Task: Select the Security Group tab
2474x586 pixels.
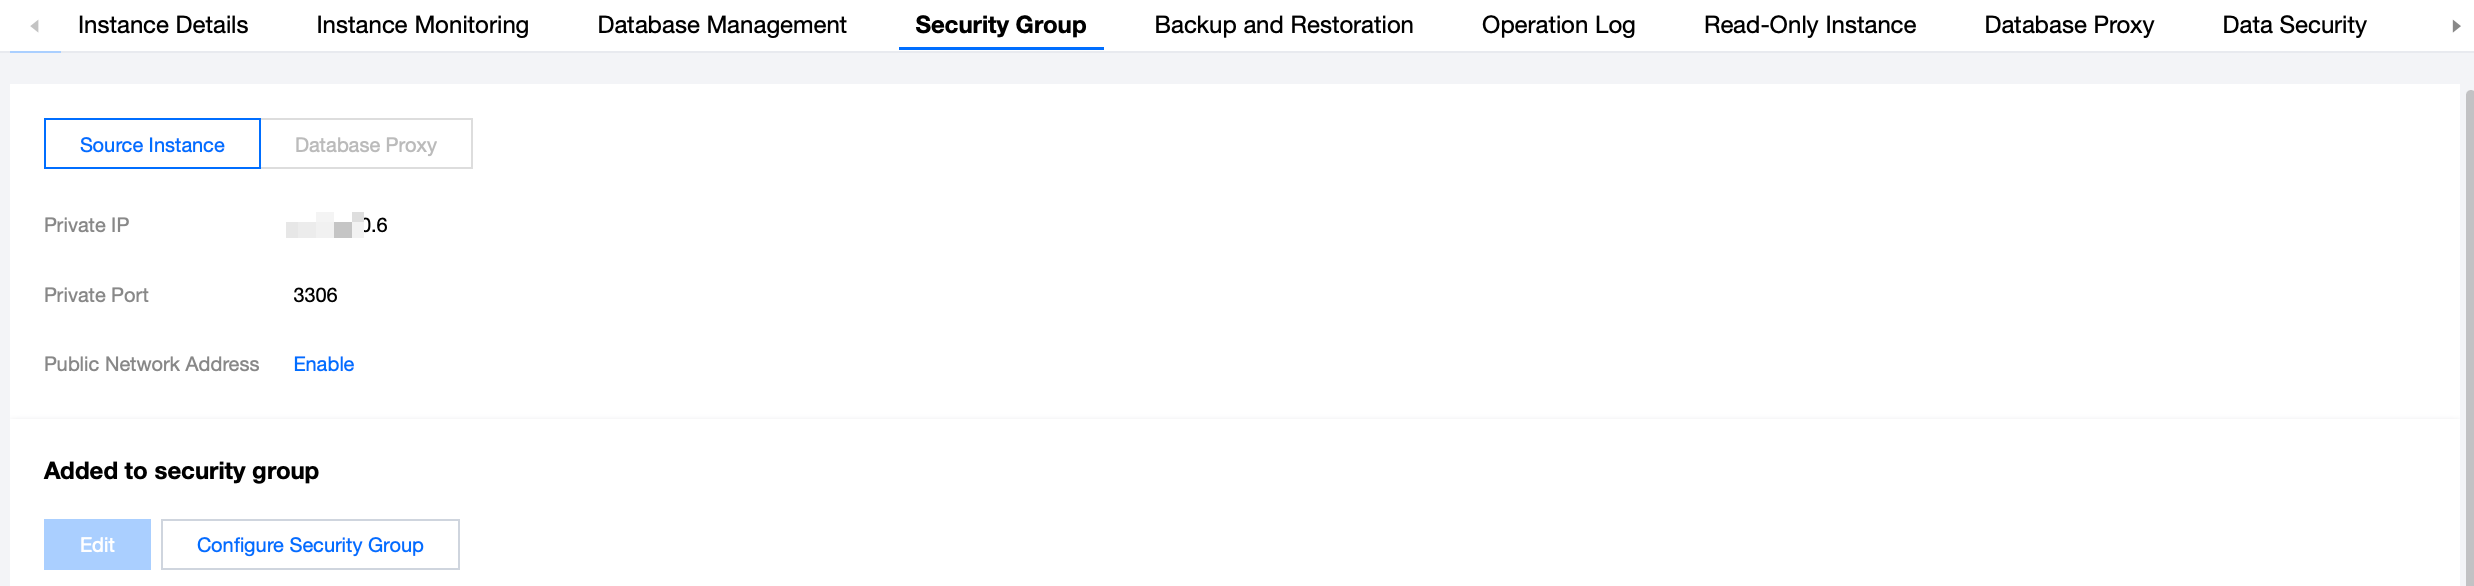Action: 1000,25
